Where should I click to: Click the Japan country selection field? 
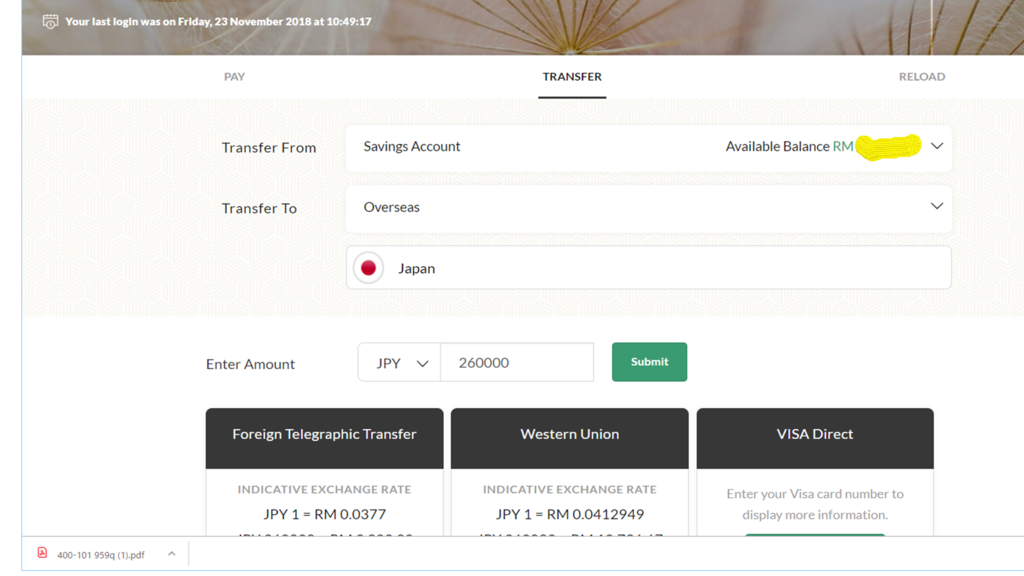pos(648,268)
